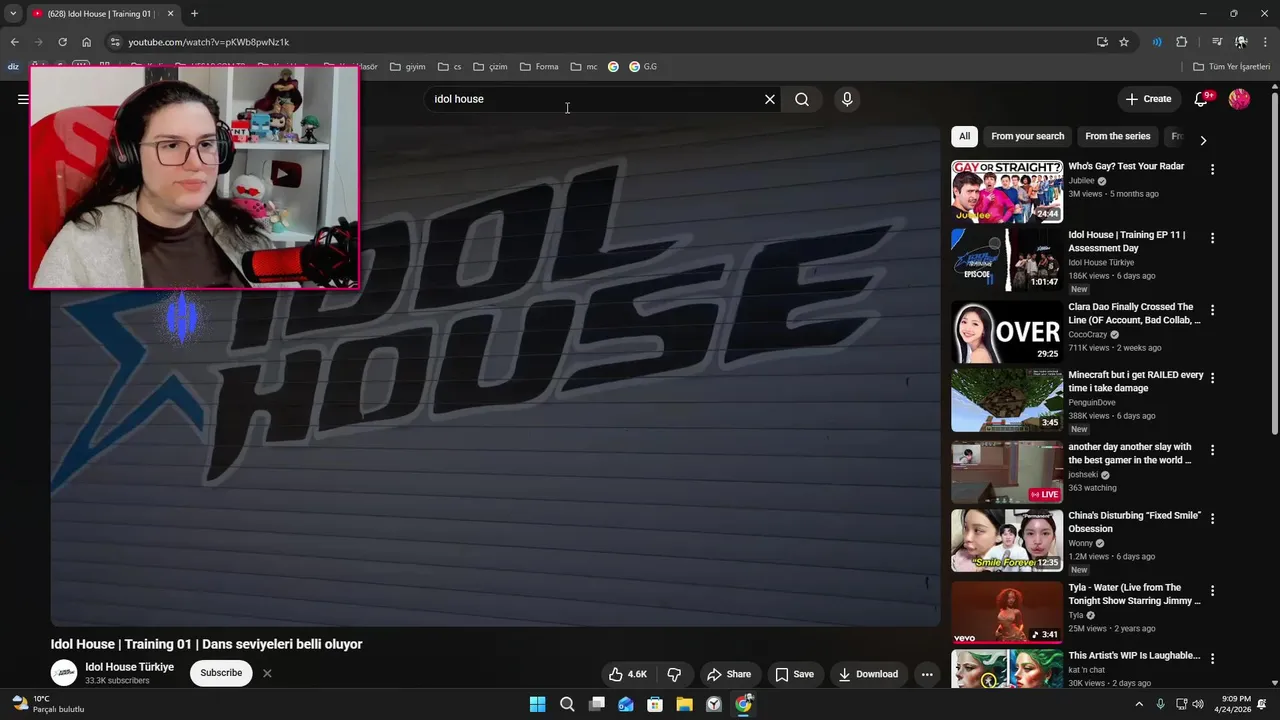Clear the 'idol house' search text
Screen dimensions: 1280x720
click(x=770, y=99)
